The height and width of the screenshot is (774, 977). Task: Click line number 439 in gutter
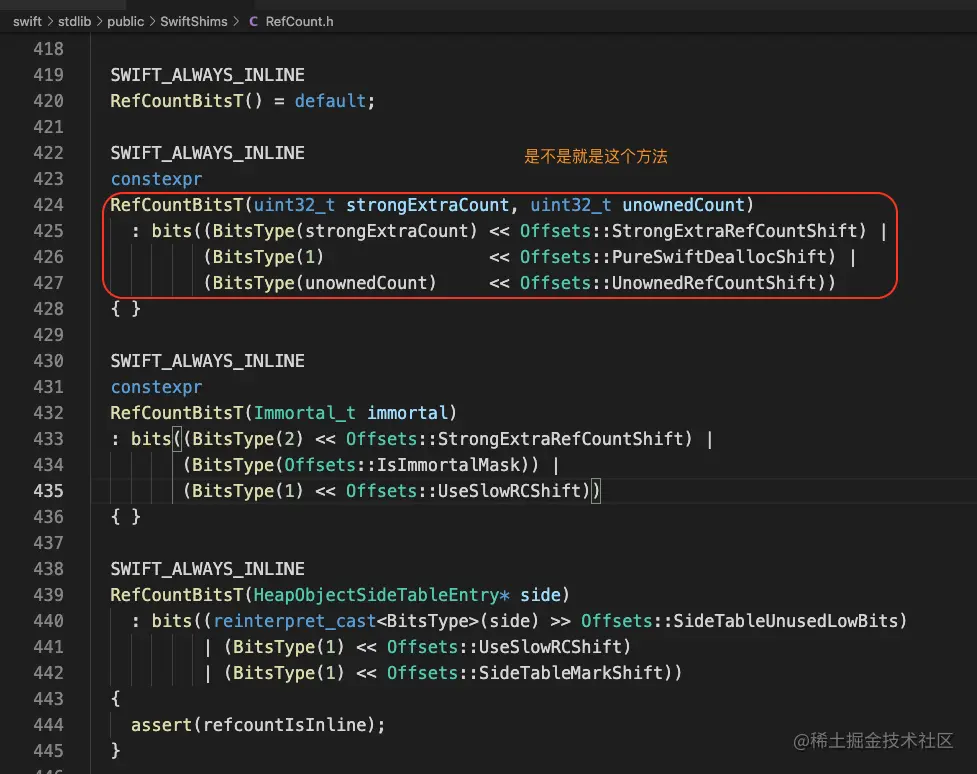pos(48,595)
